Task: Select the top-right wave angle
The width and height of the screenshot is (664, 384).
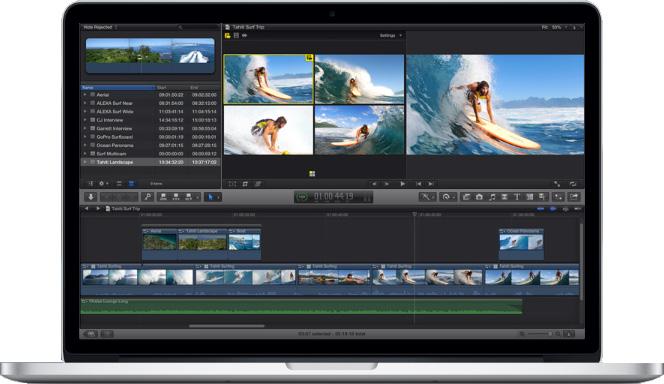Action: click(x=360, y=79)
